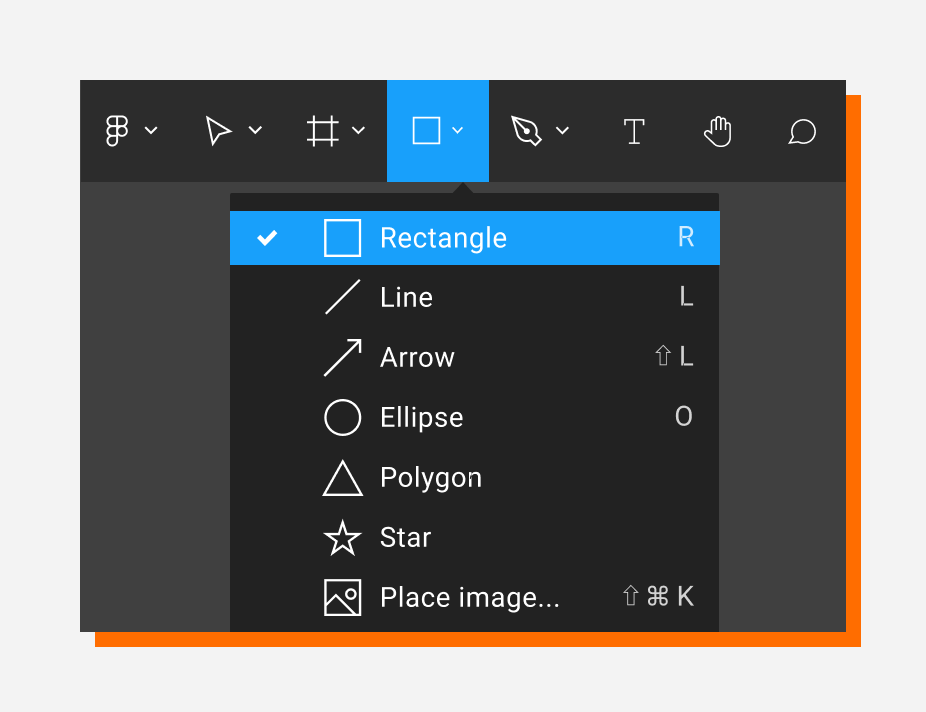Expand the Move tool dropdown chevron

(255, 130)
